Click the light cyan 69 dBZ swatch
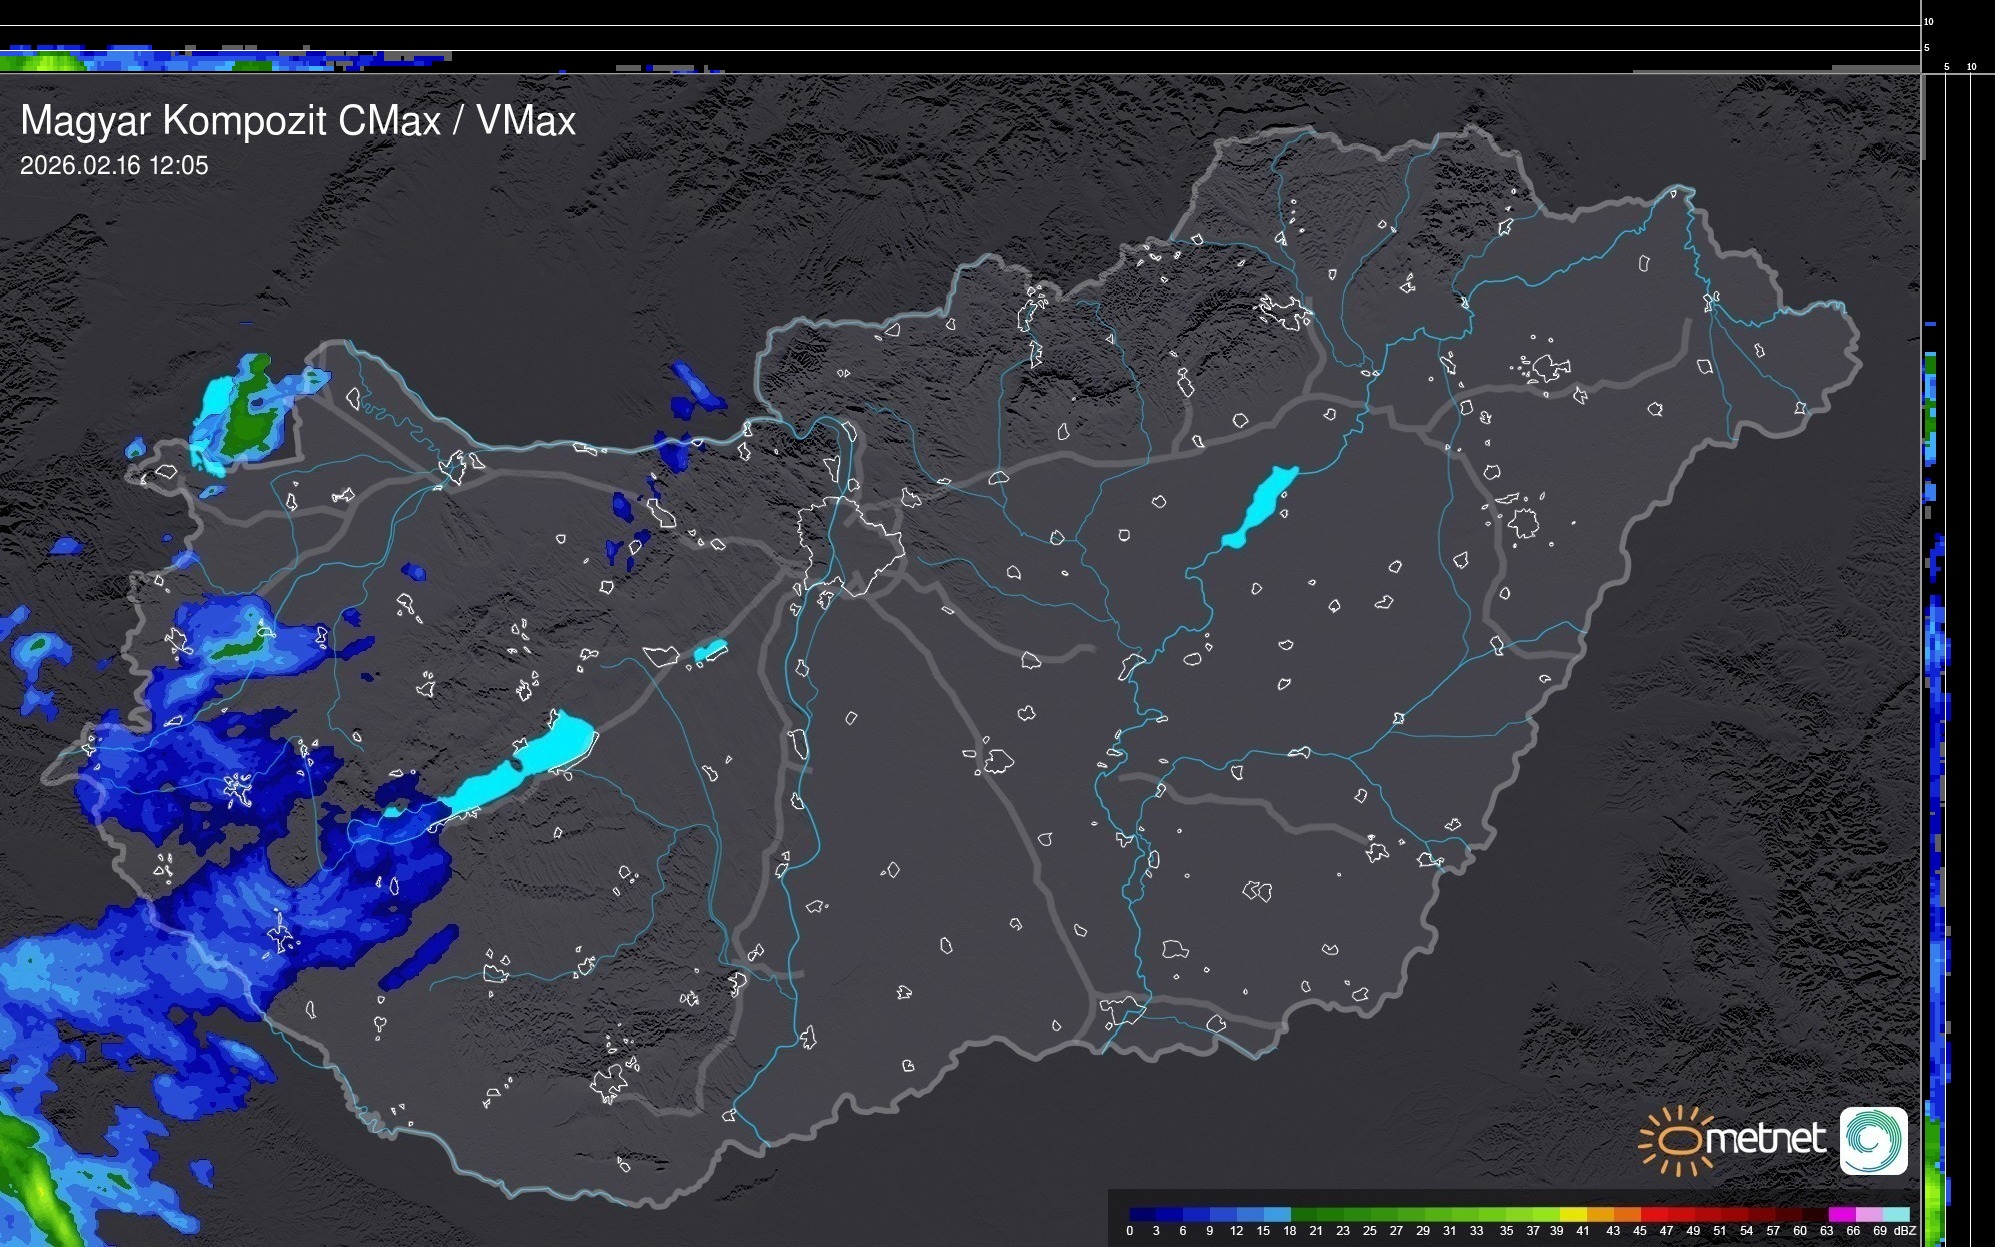This screenshot has height=1247, width=1995. click(x=1896, y=1214)
